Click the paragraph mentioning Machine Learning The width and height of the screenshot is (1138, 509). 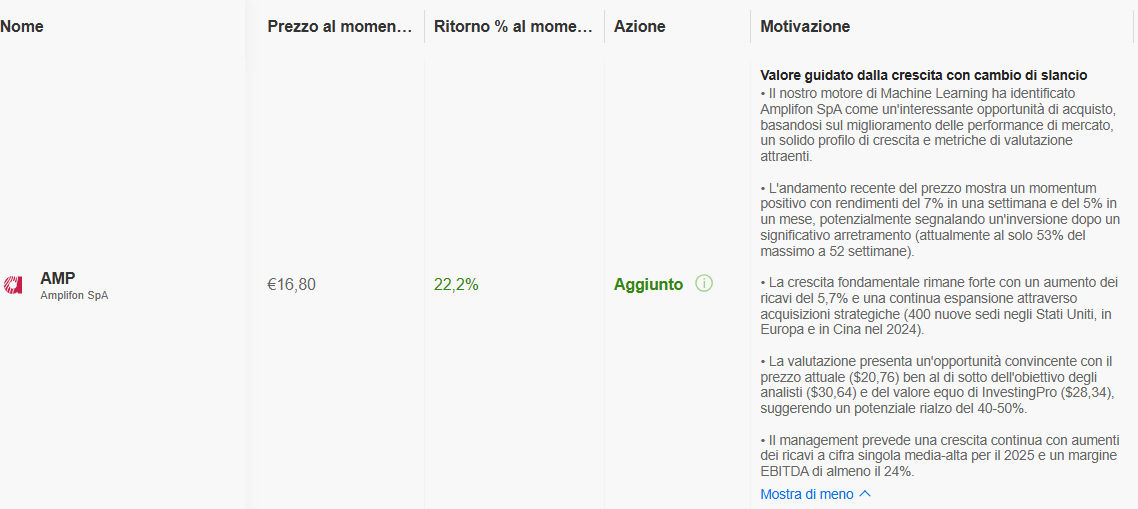pos(938,125)
